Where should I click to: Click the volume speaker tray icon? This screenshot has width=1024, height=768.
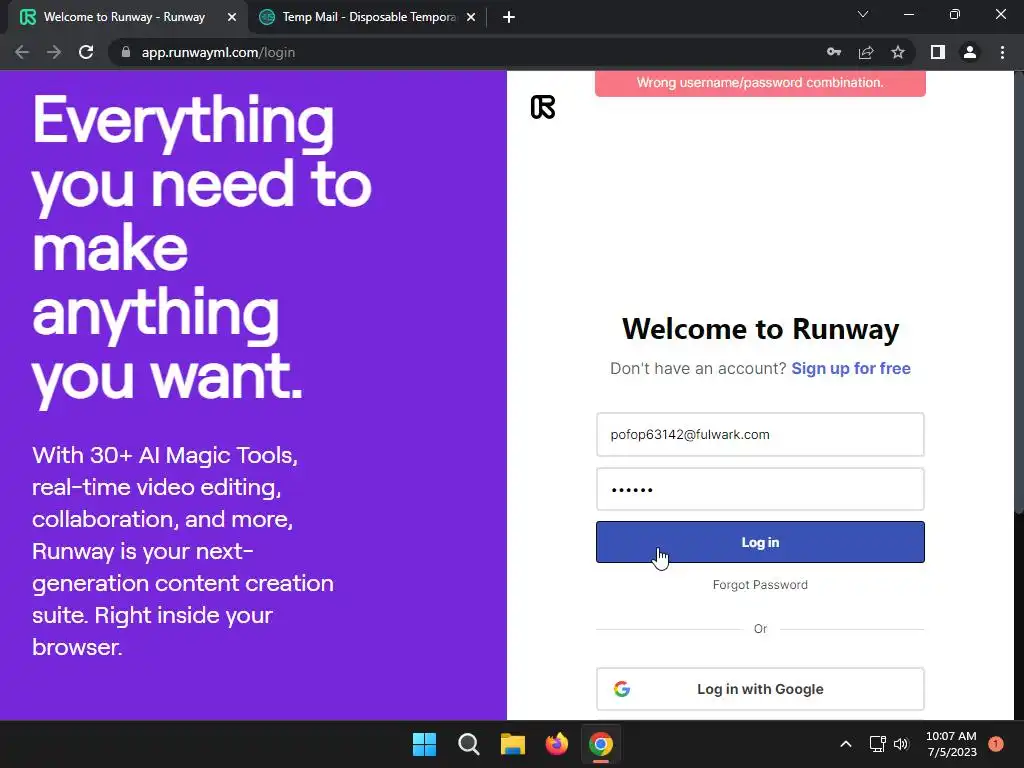901,744
